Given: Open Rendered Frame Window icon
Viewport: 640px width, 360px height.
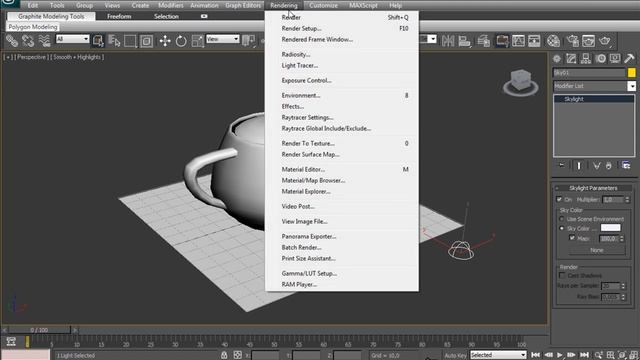Looking at the screenshot, I should (589, 41).
